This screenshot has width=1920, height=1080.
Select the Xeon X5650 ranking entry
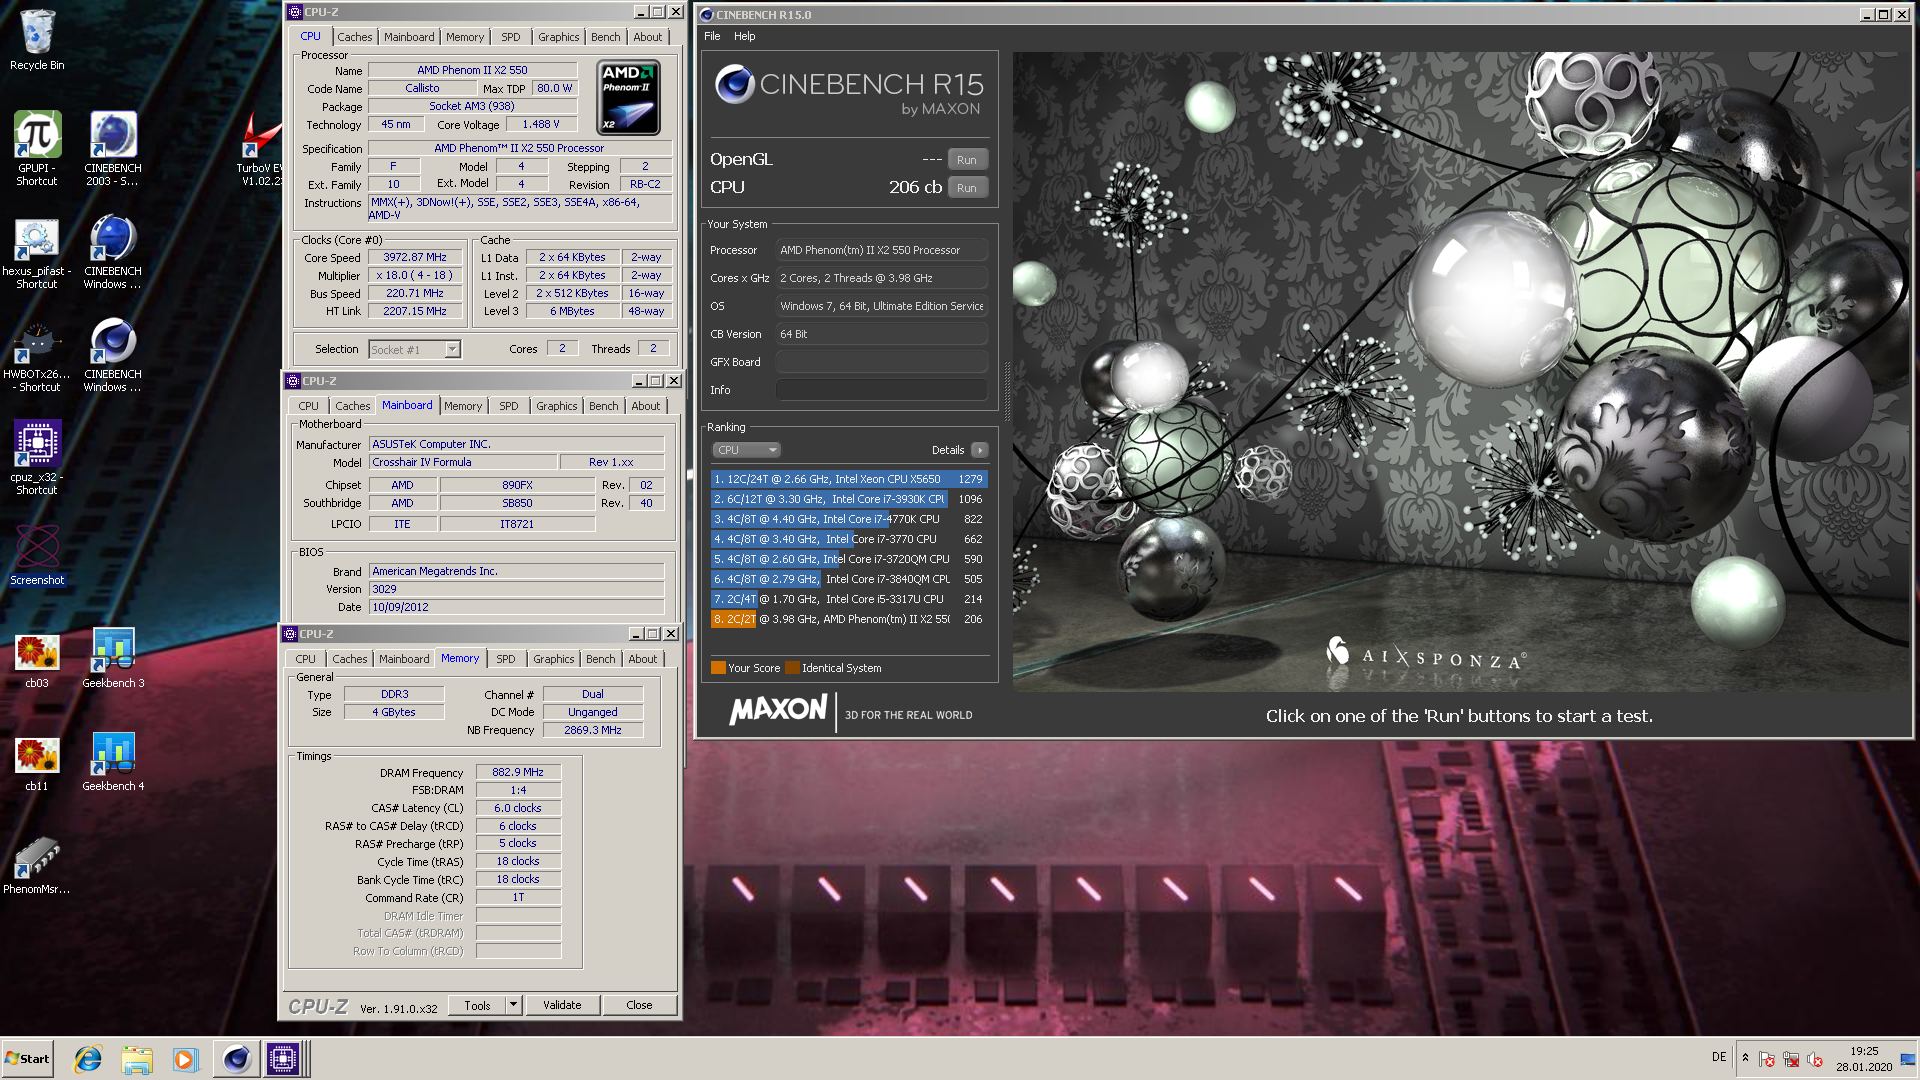coord(849,479)
